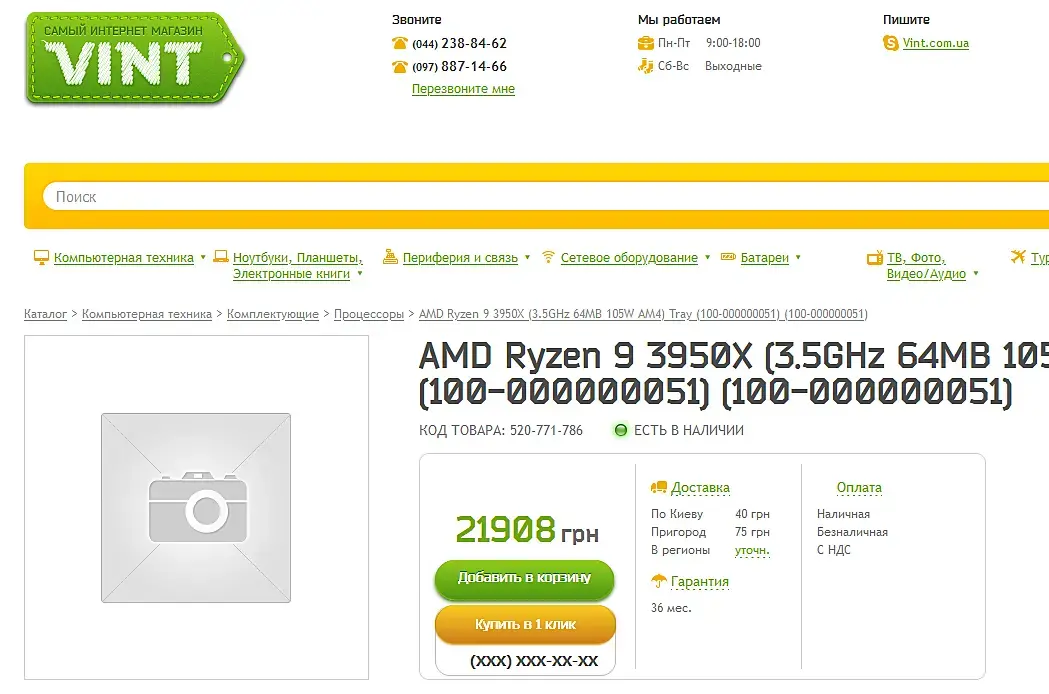Click the Перезвоните мне callback link

point(463,89)
